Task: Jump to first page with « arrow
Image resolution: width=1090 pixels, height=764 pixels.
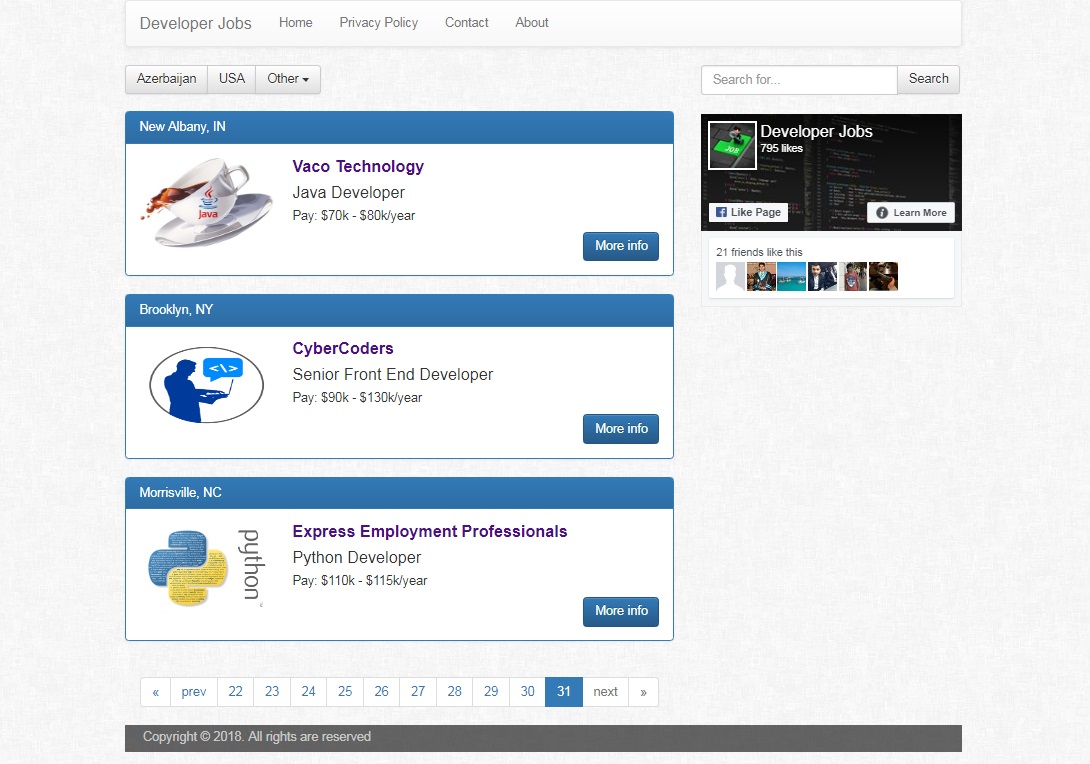Action: tap(156, 692)
